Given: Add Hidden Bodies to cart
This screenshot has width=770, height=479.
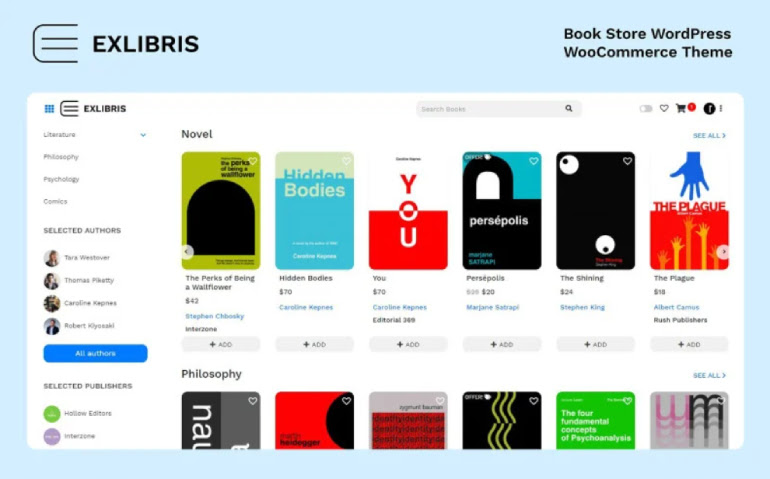Looking at the screenshot, I should (x=314, y=344).
